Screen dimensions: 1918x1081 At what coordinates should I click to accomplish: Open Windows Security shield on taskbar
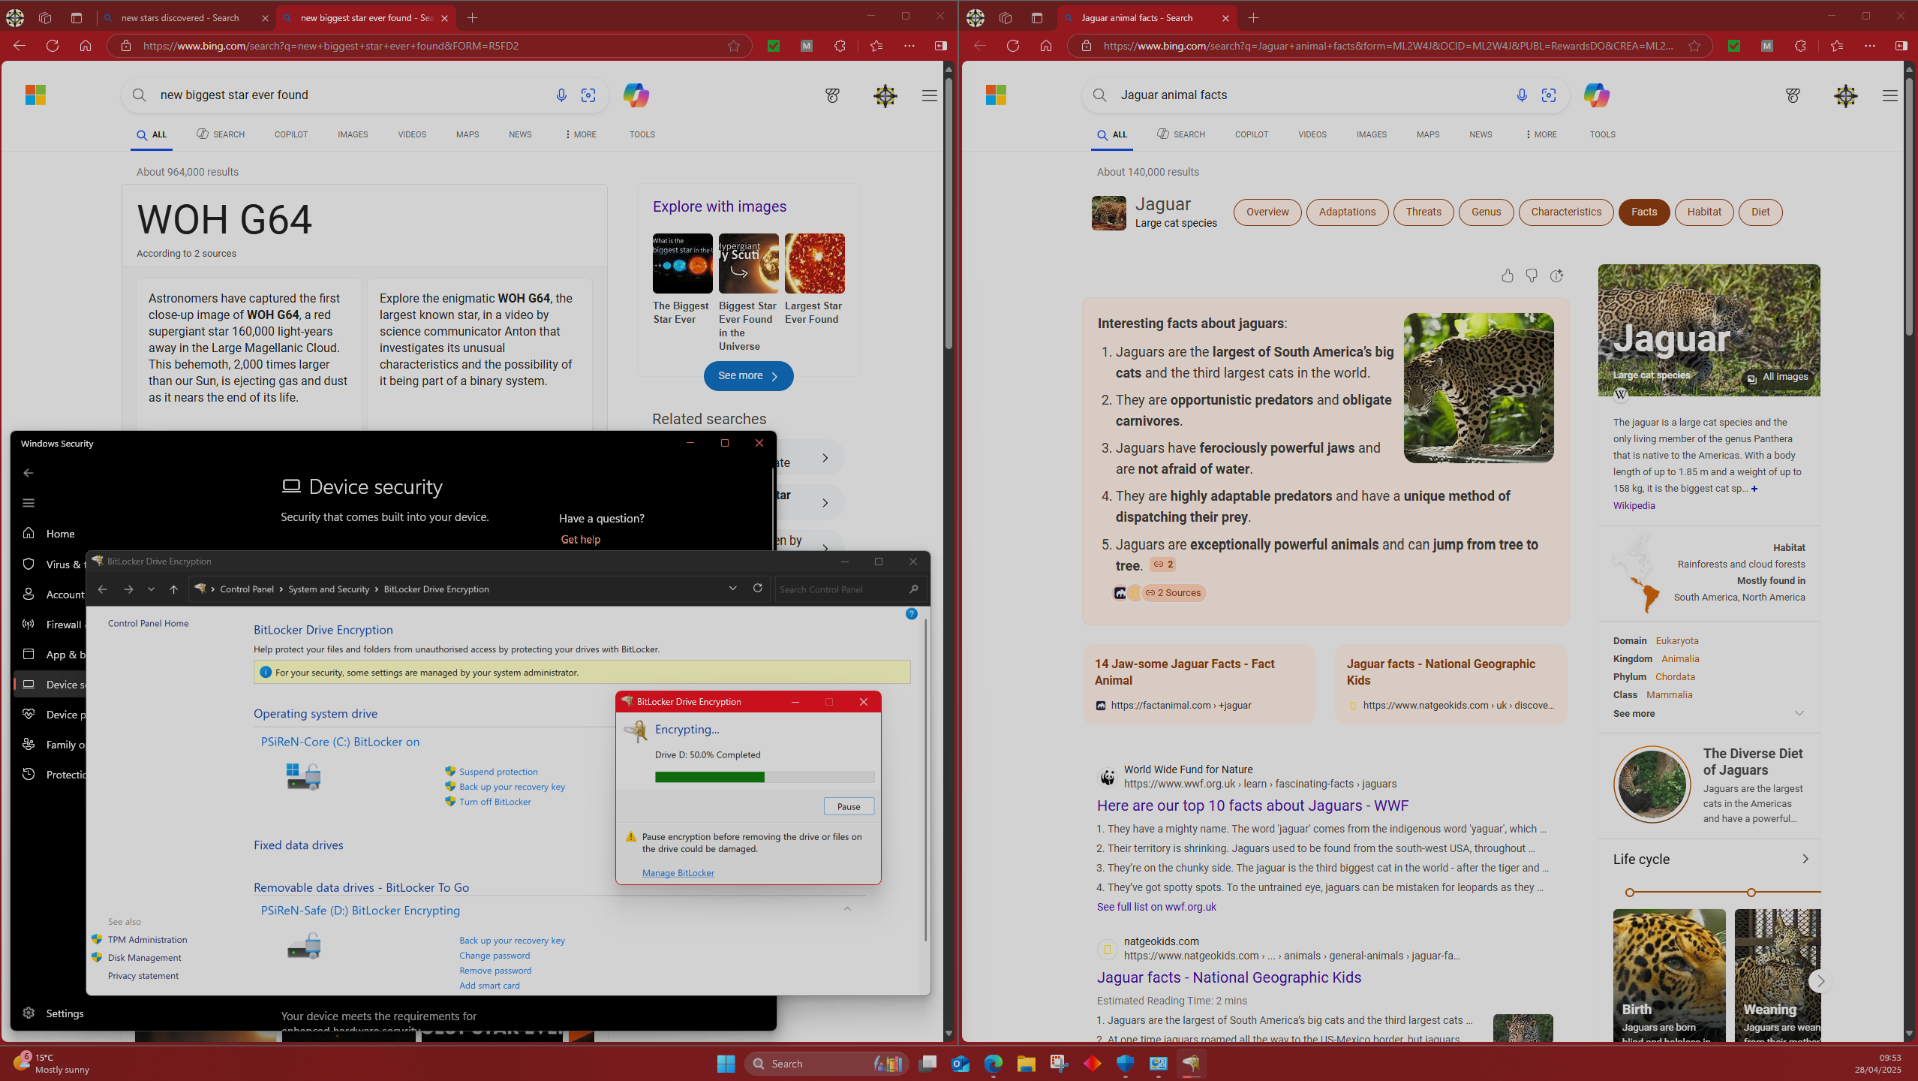point(1125,1063)
